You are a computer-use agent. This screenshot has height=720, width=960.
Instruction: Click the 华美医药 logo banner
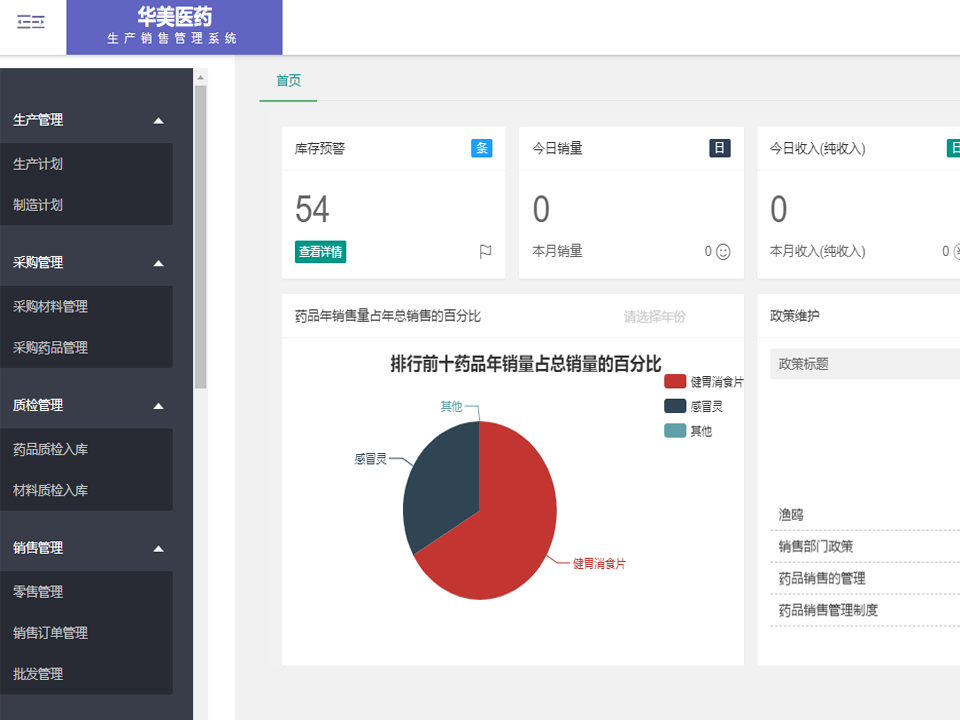[x=174, y=26]
